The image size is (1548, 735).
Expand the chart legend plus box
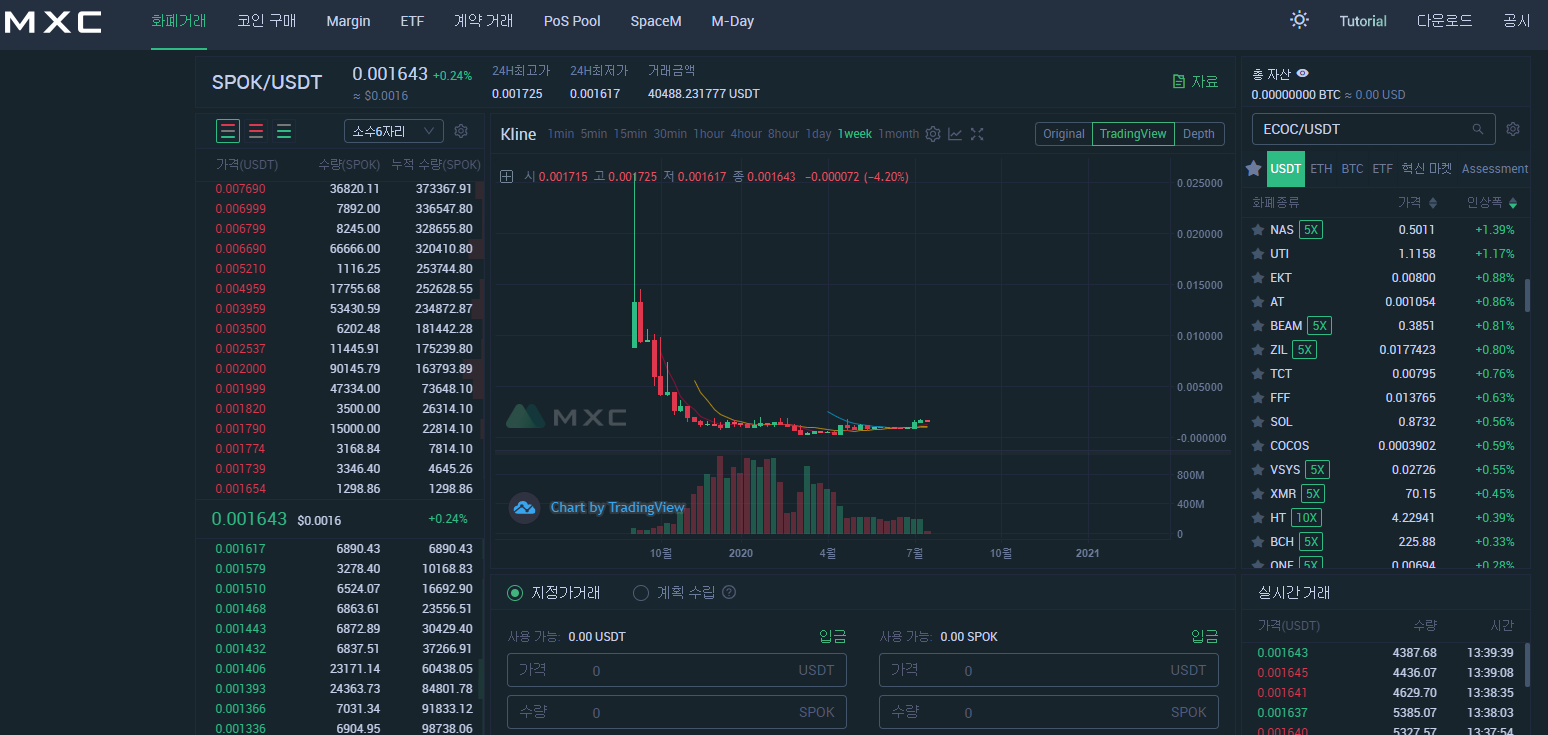click(507, 177)
